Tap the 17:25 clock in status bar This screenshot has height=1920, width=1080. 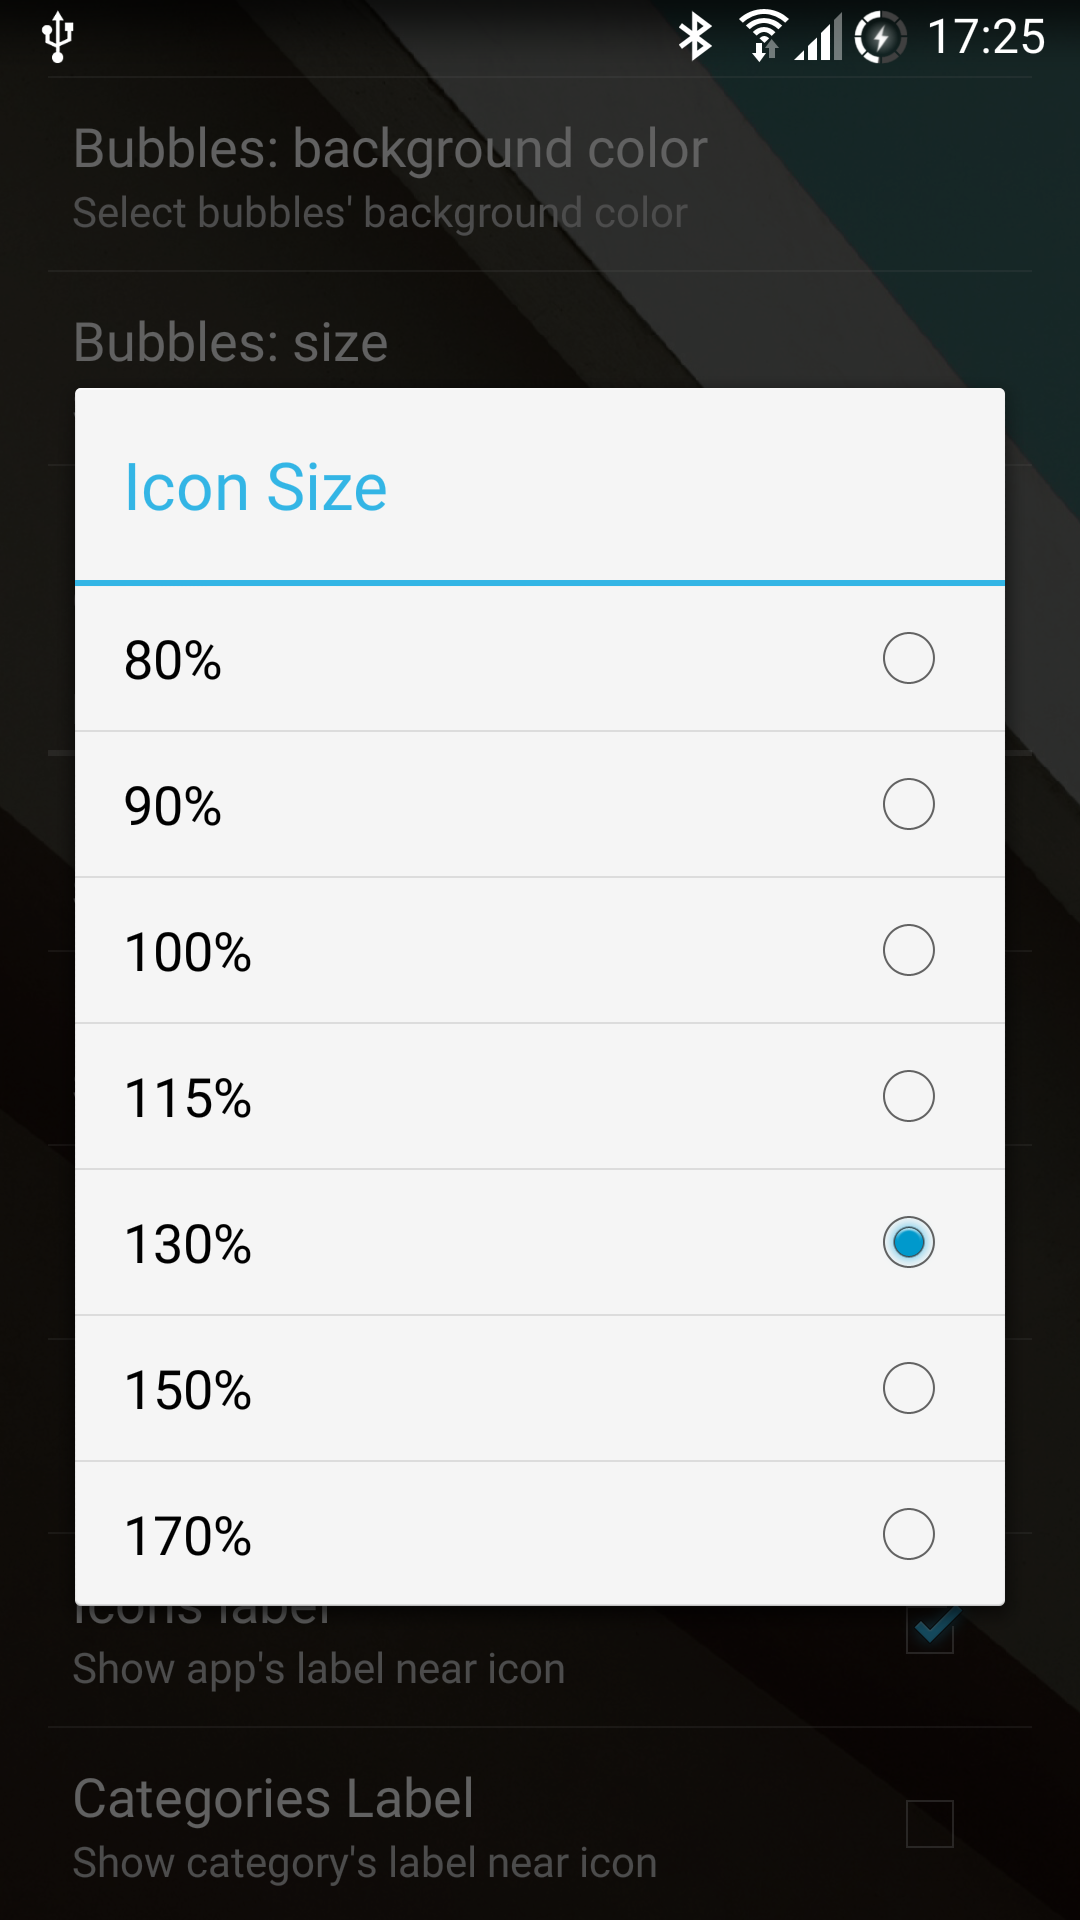coord(986,37)
